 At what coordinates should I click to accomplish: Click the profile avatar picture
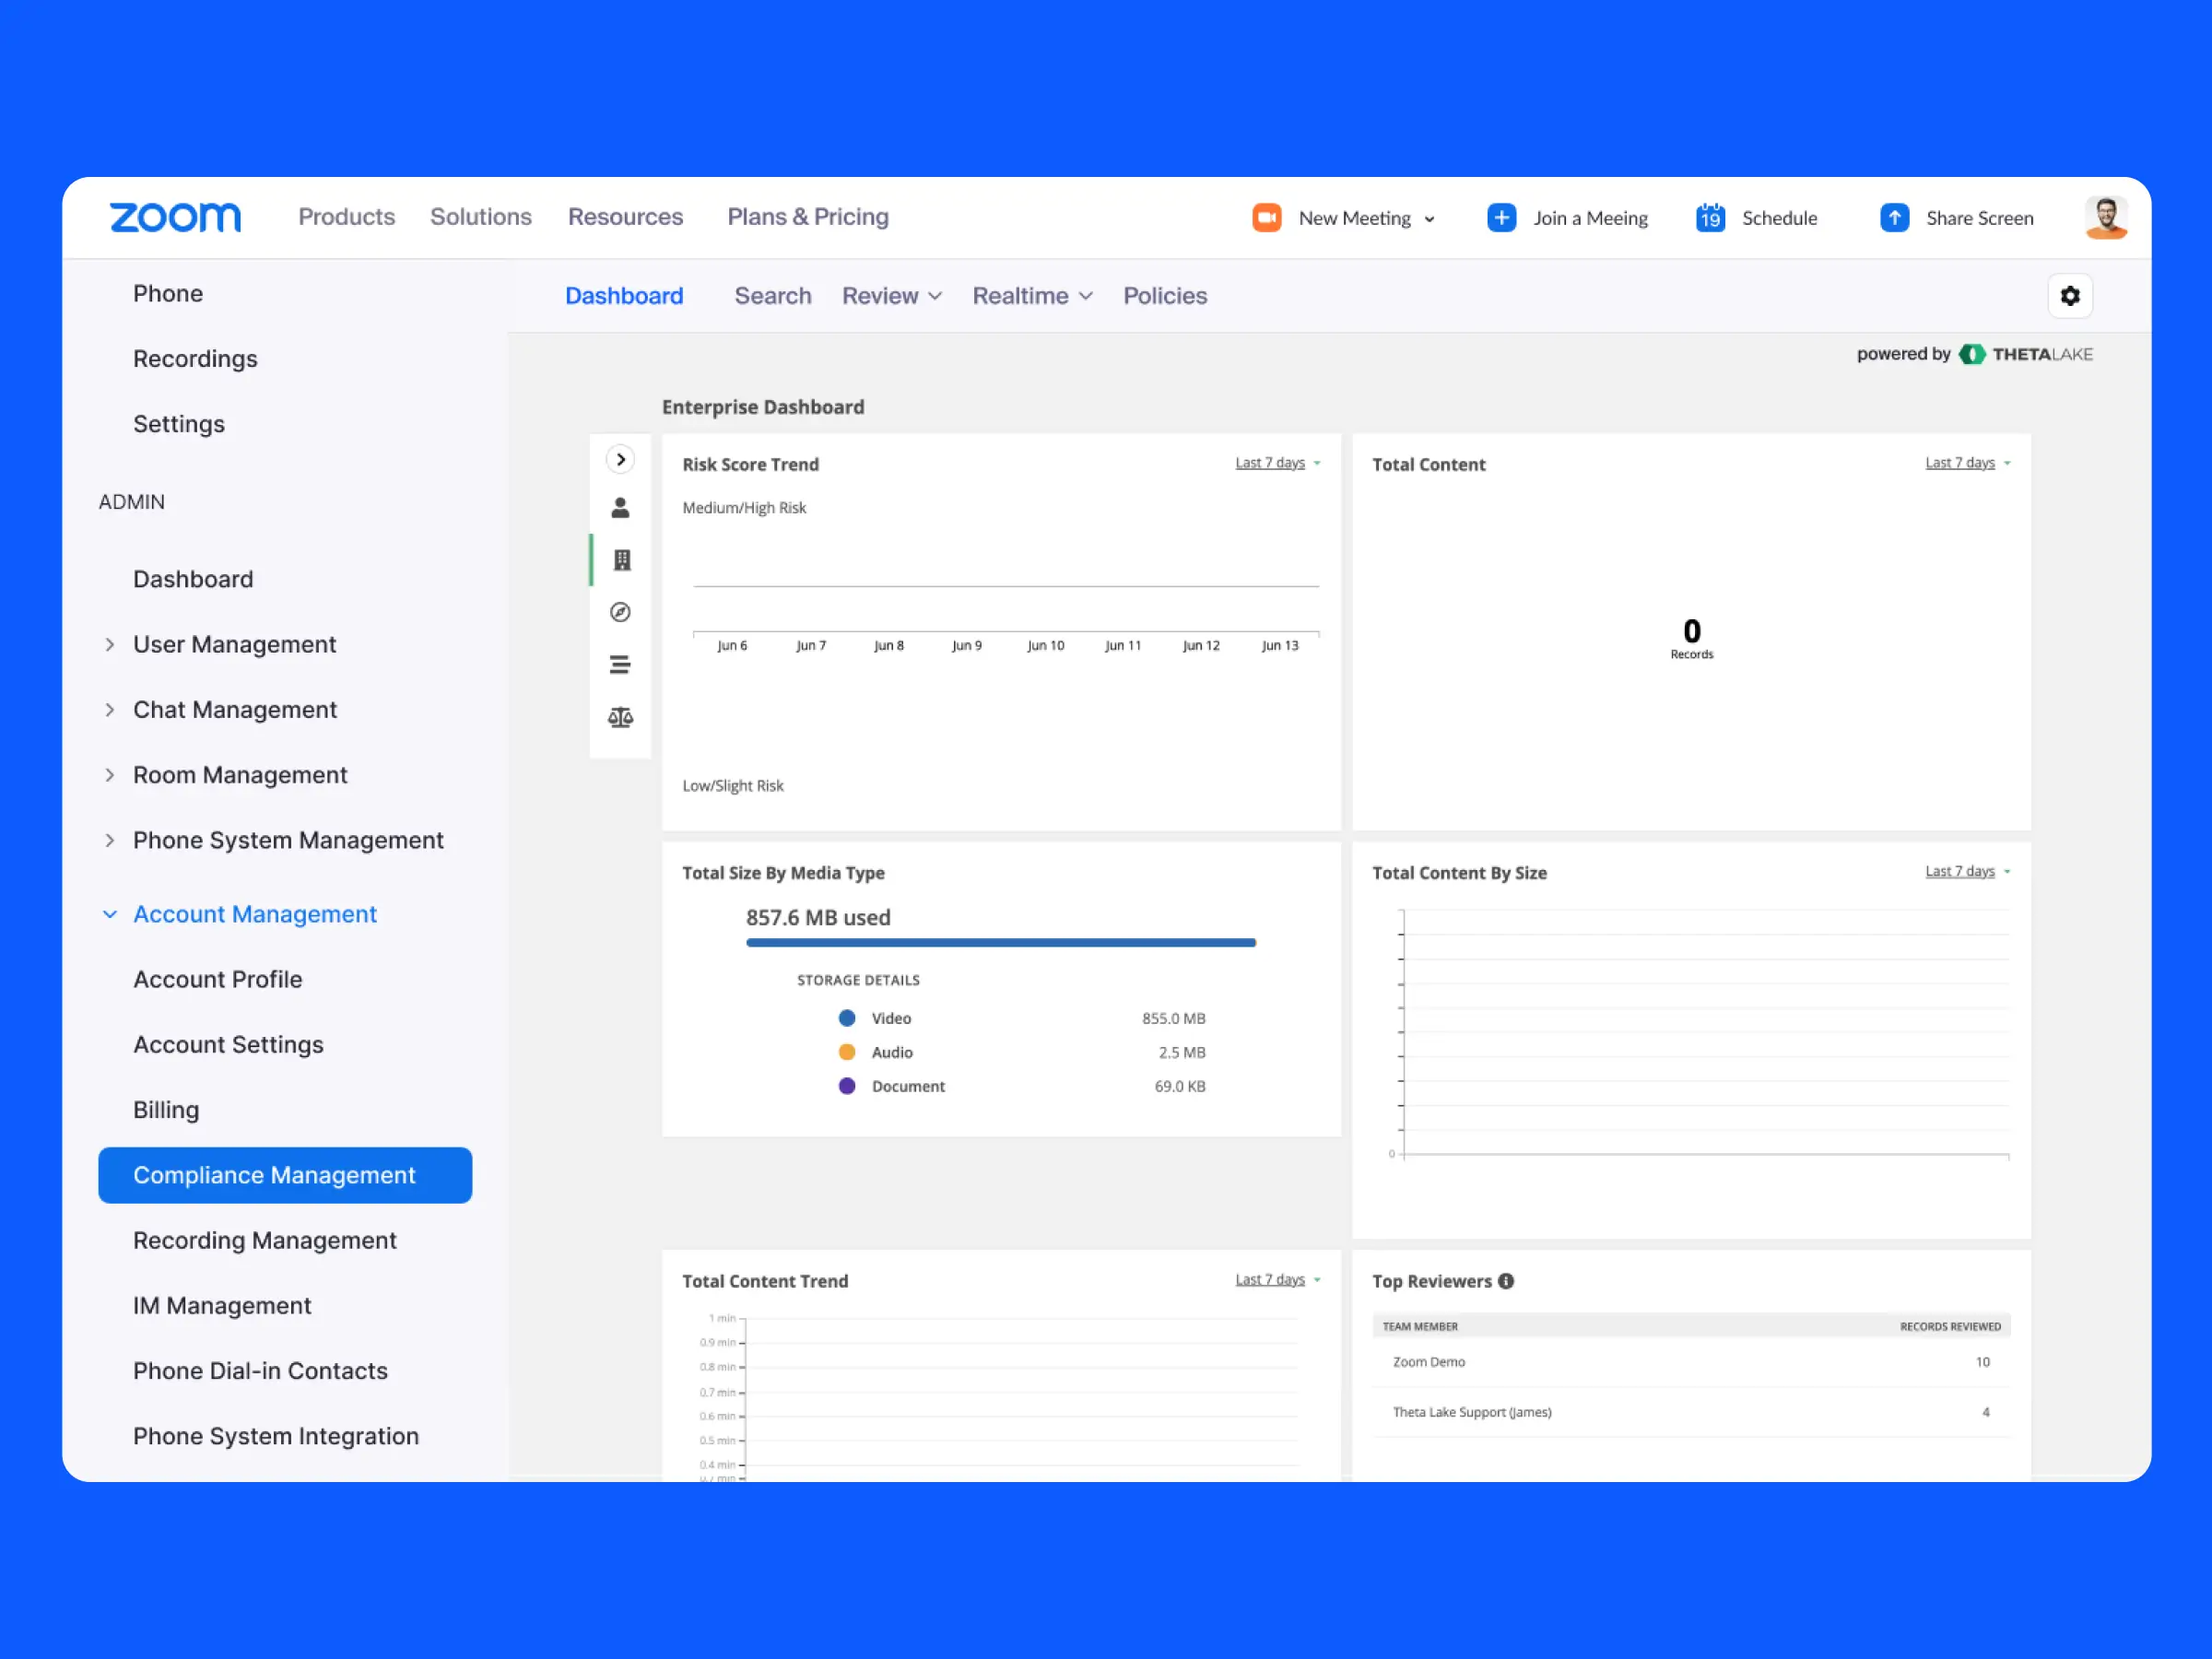(2106, 217)
